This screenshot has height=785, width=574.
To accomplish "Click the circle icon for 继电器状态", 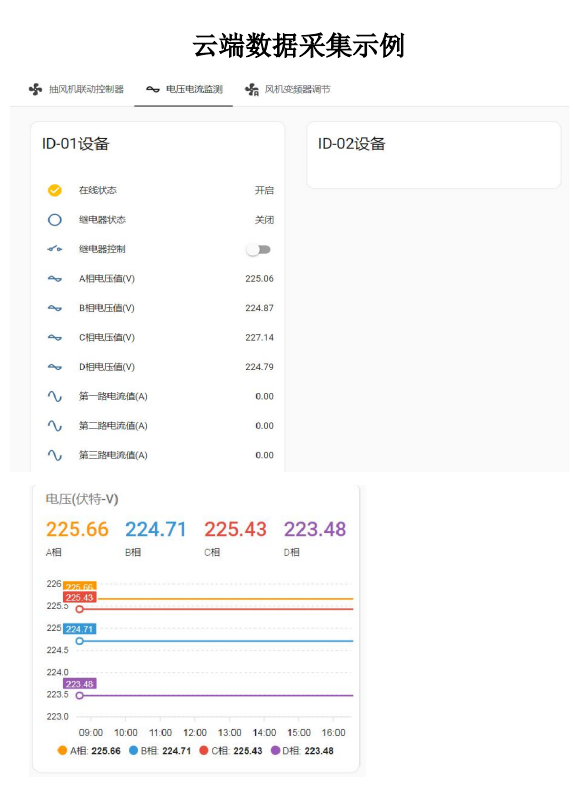I will pos(55,220).
